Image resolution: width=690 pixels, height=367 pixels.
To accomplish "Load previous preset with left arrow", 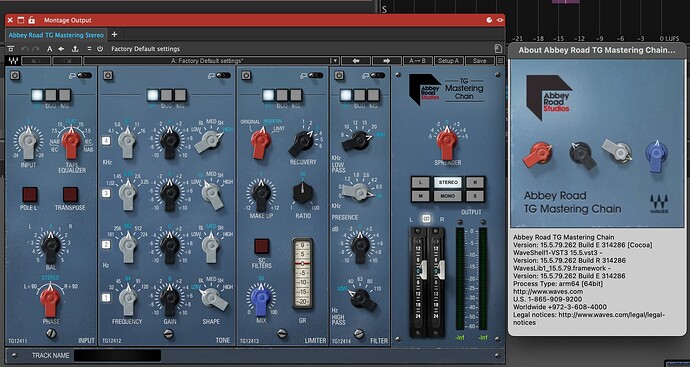I will coord(356,61).
